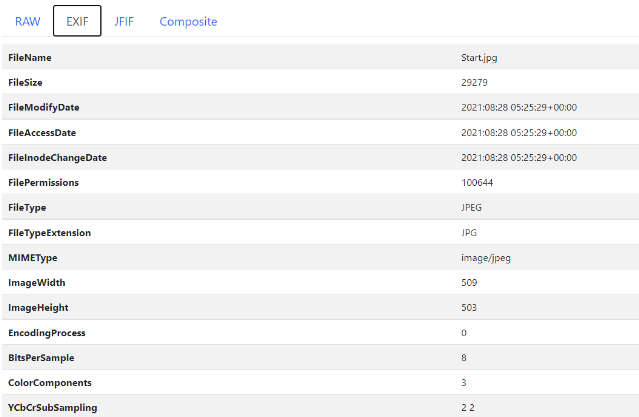Open the JFIF tab

click(124, 21)
